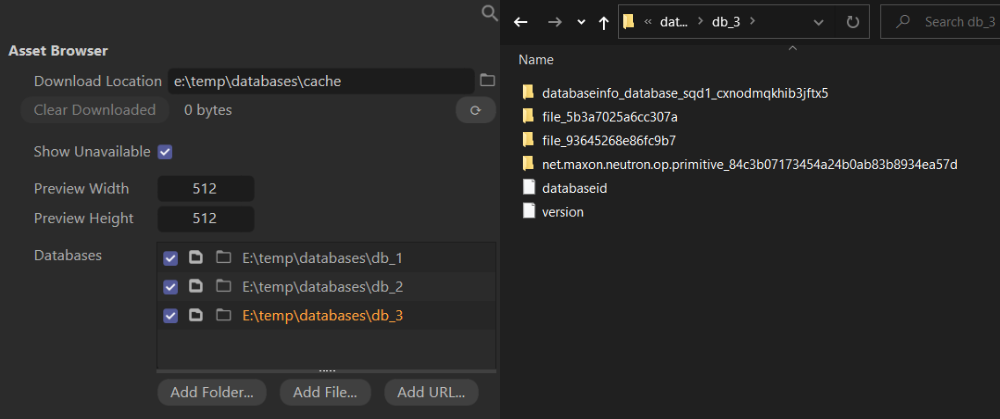Disable the db_3 database checkbox

(170, 316)
